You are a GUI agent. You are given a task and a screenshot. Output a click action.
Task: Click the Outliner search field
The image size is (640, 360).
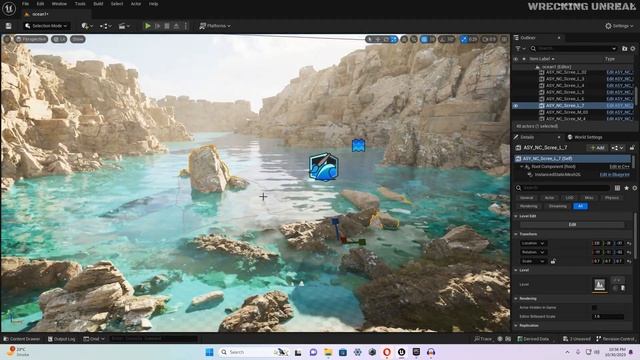573,49
